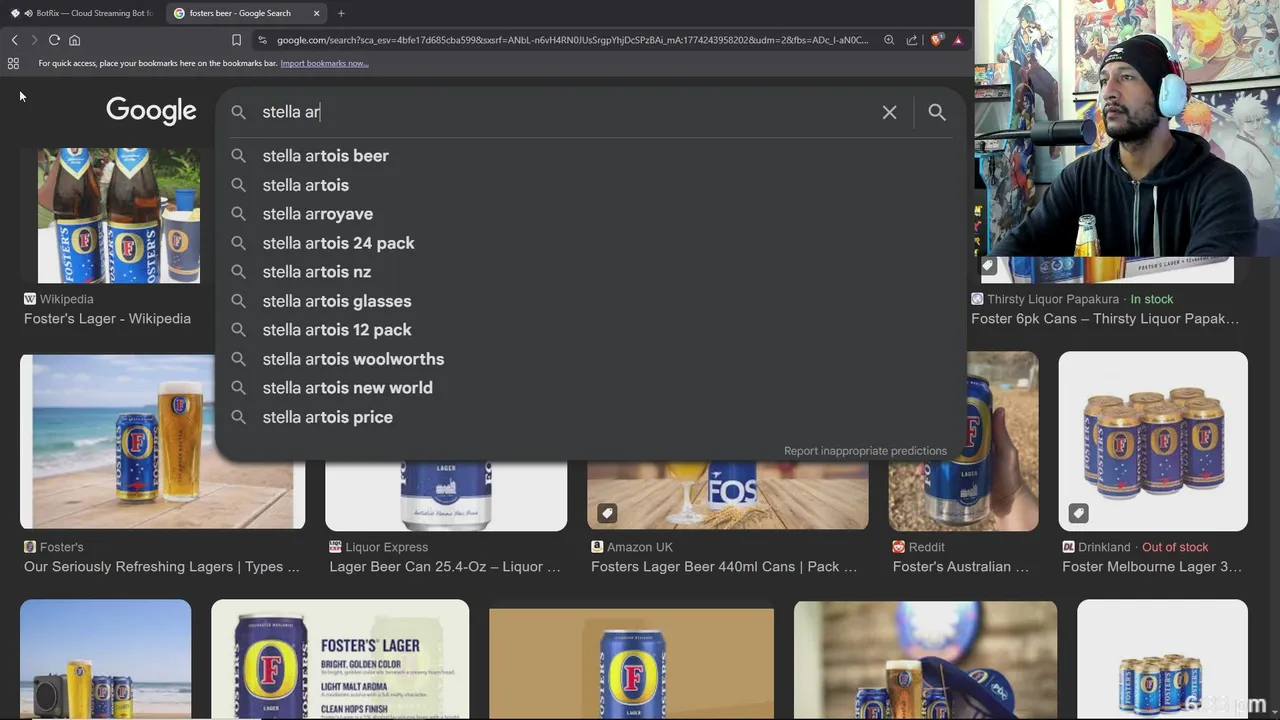Screen dimensions: 1280x720
Task: Click the search icon beside stella arroyave
Action: click(238, 214)
